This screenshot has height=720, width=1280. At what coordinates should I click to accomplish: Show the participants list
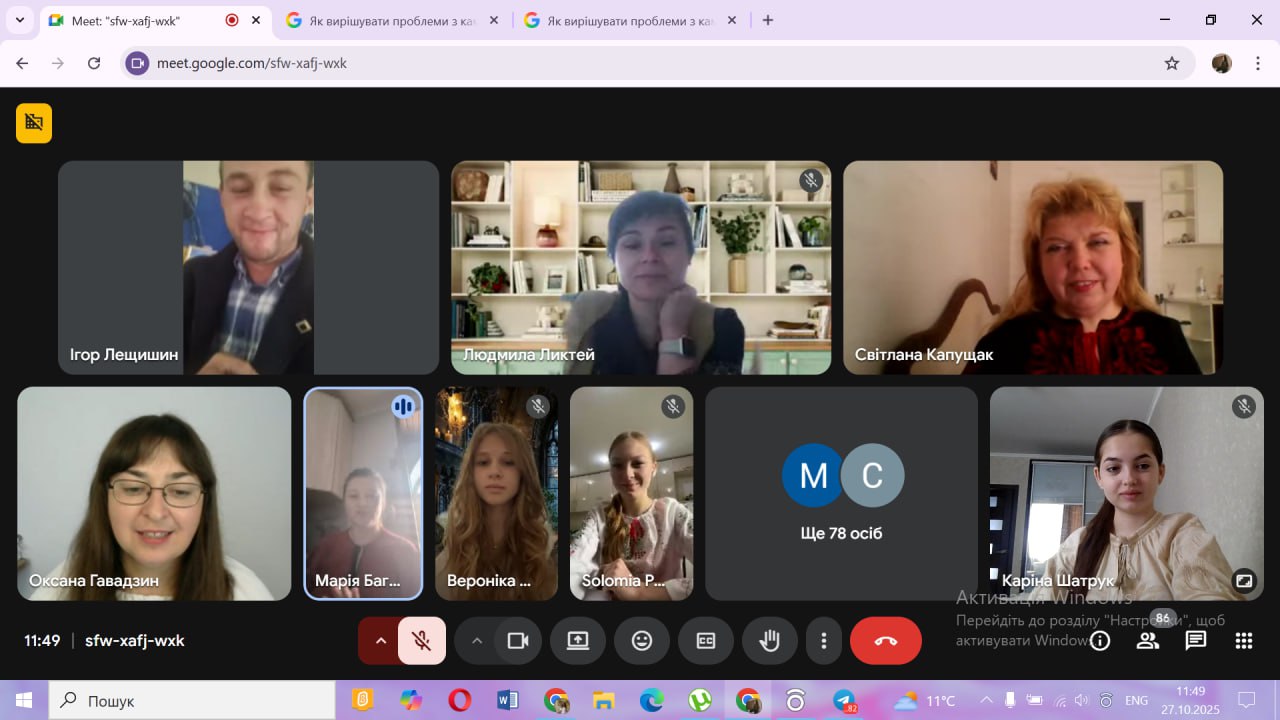(x=1148, y=641)
